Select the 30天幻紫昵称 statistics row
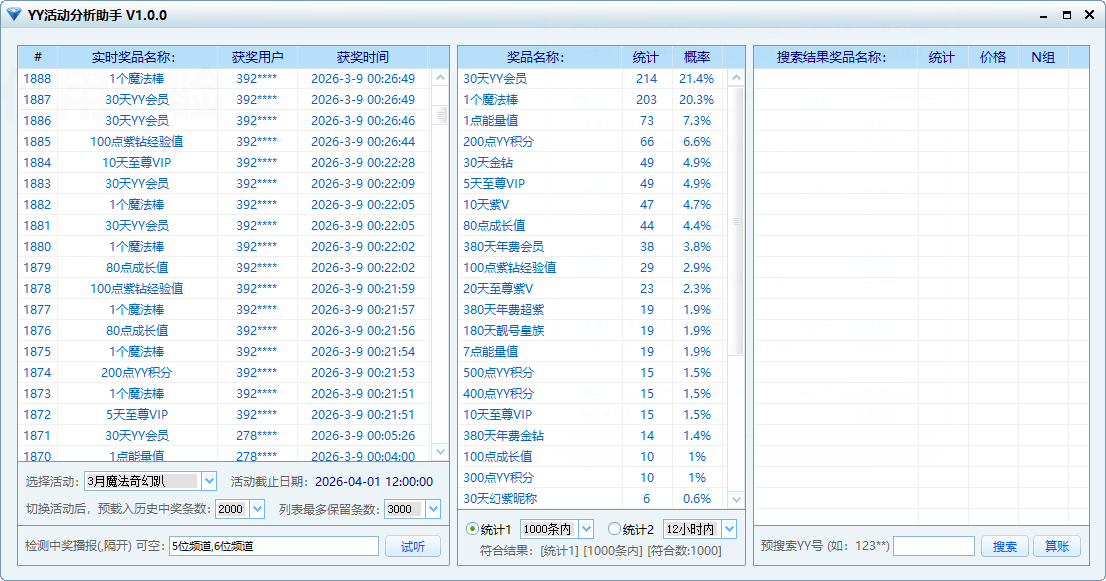 [x=592, y=499]
